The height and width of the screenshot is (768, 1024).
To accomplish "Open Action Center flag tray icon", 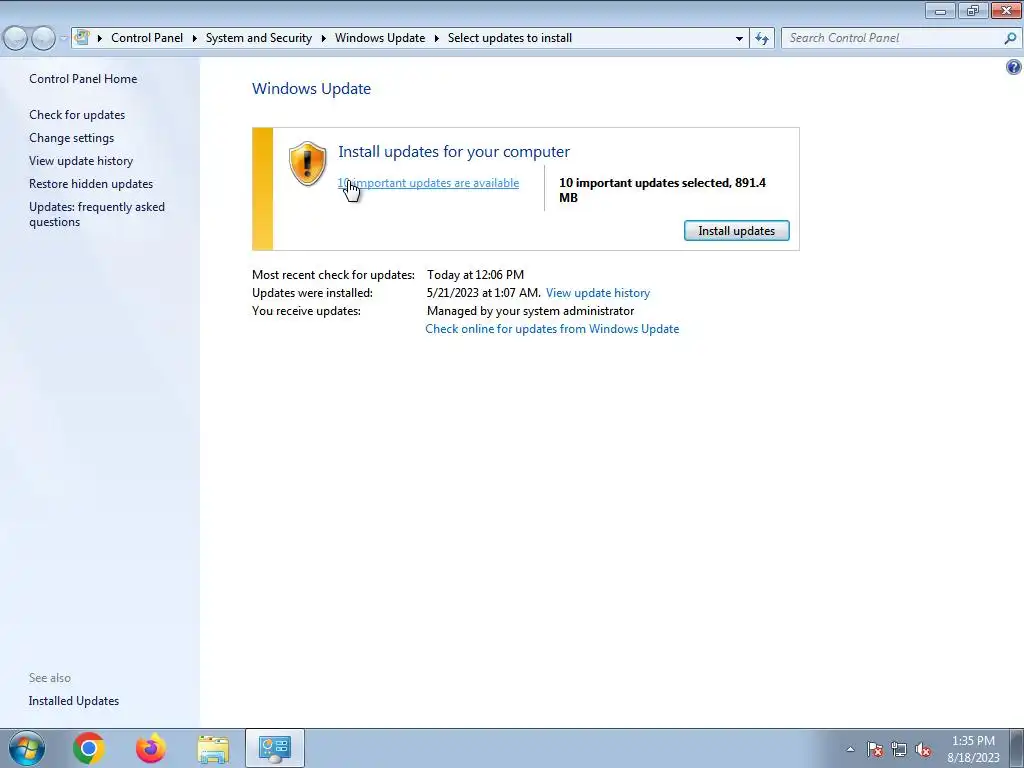I will [875, 749].
